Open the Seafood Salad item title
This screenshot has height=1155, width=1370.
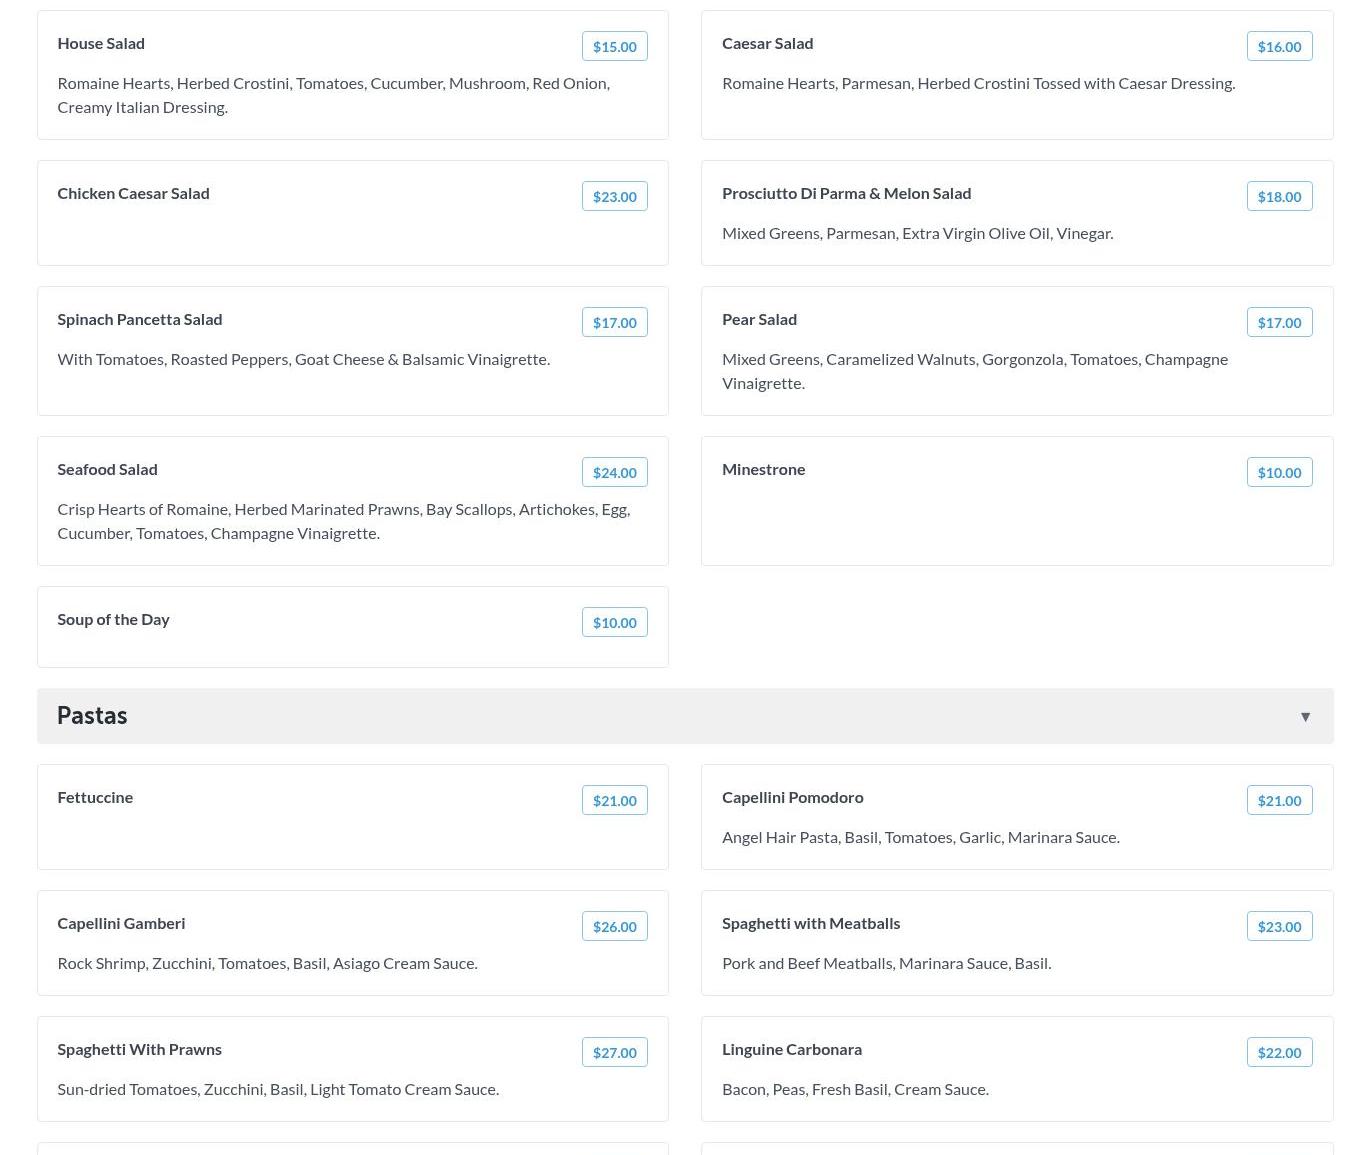pos(107,469)
